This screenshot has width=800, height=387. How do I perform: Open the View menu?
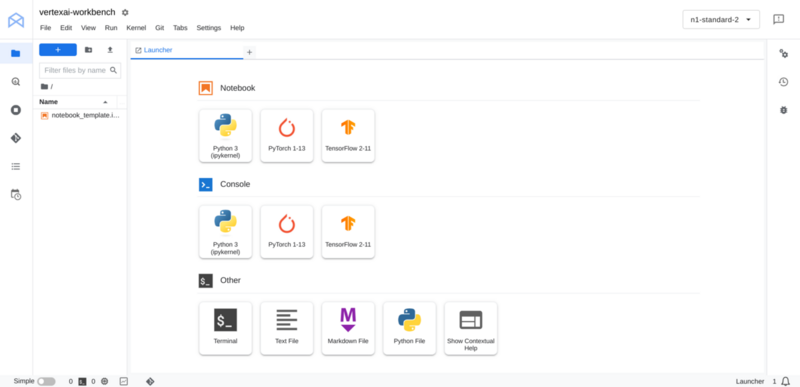pyautogui.click(x=88, y=28)
